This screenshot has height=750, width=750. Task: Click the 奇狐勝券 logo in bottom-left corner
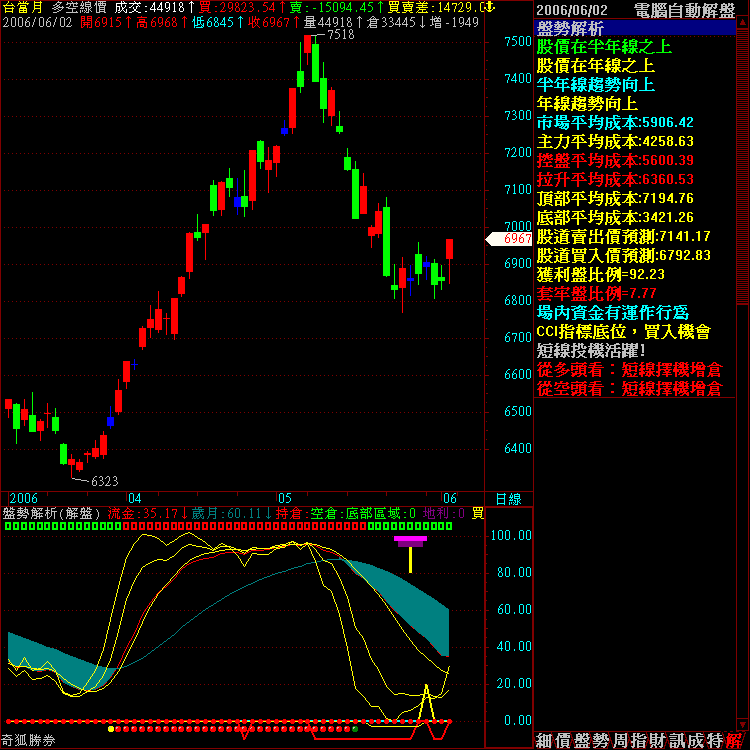click(28, 741)
